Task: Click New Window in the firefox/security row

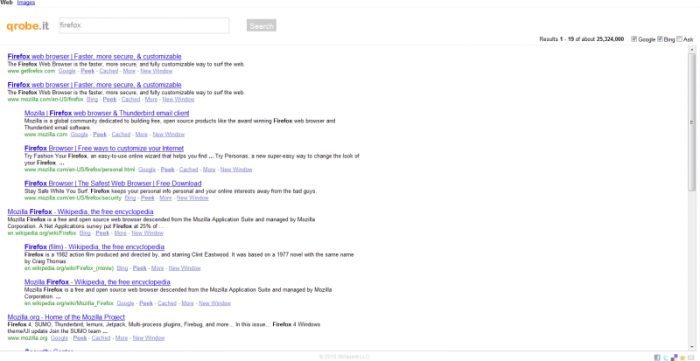Action: tap(192, 198)
